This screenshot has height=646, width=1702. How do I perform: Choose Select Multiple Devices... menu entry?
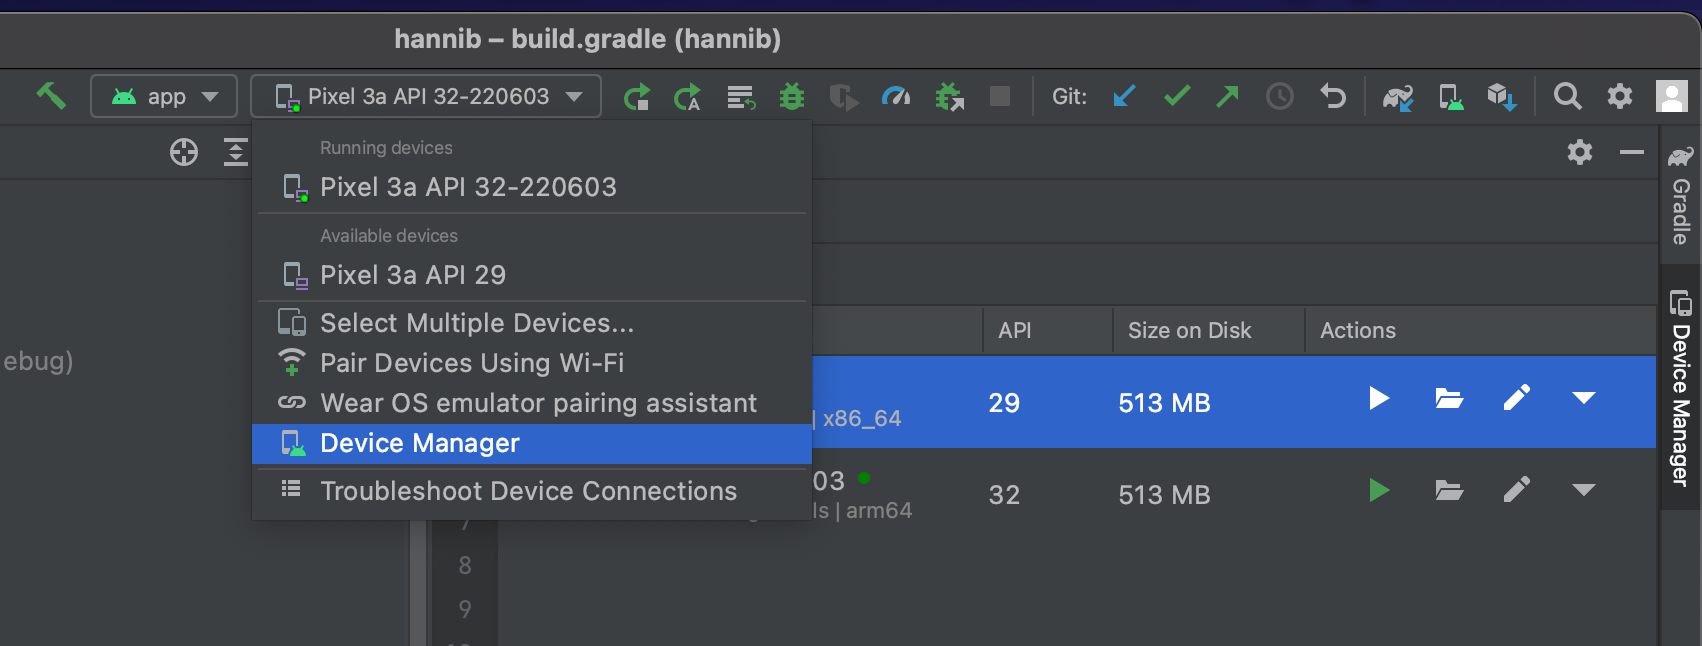532,323
